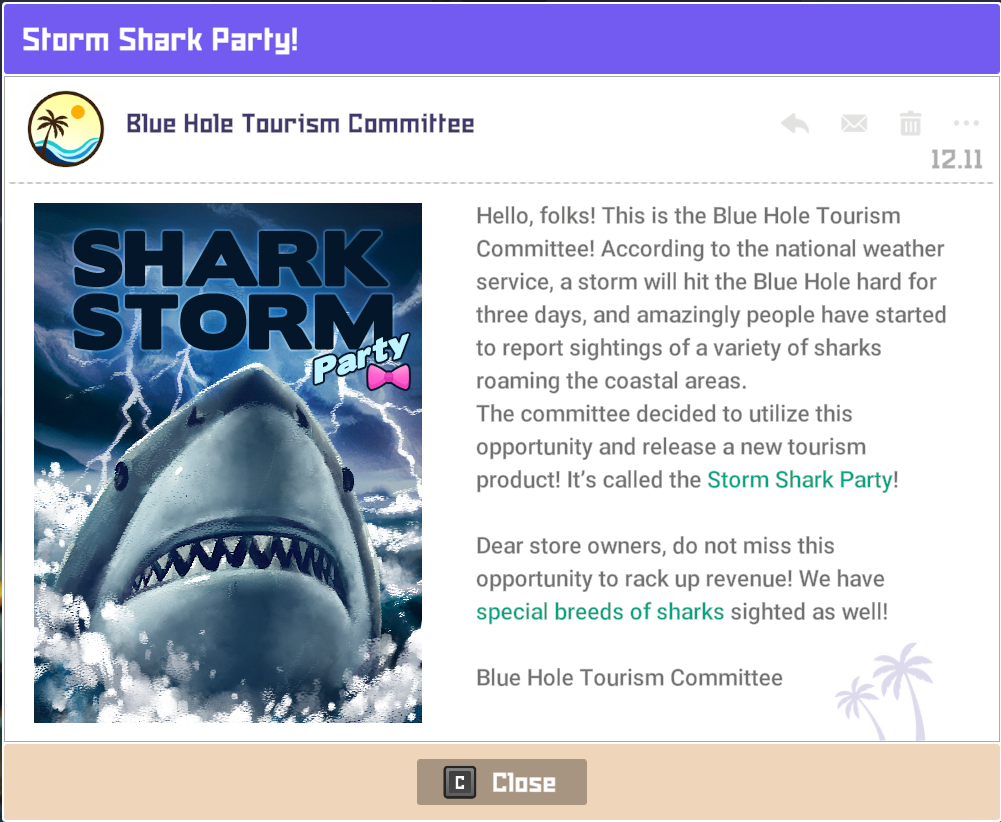This screenshot has width=1001, height=822.
Task: Click the Party label on the poster
Action: [361, 357]
